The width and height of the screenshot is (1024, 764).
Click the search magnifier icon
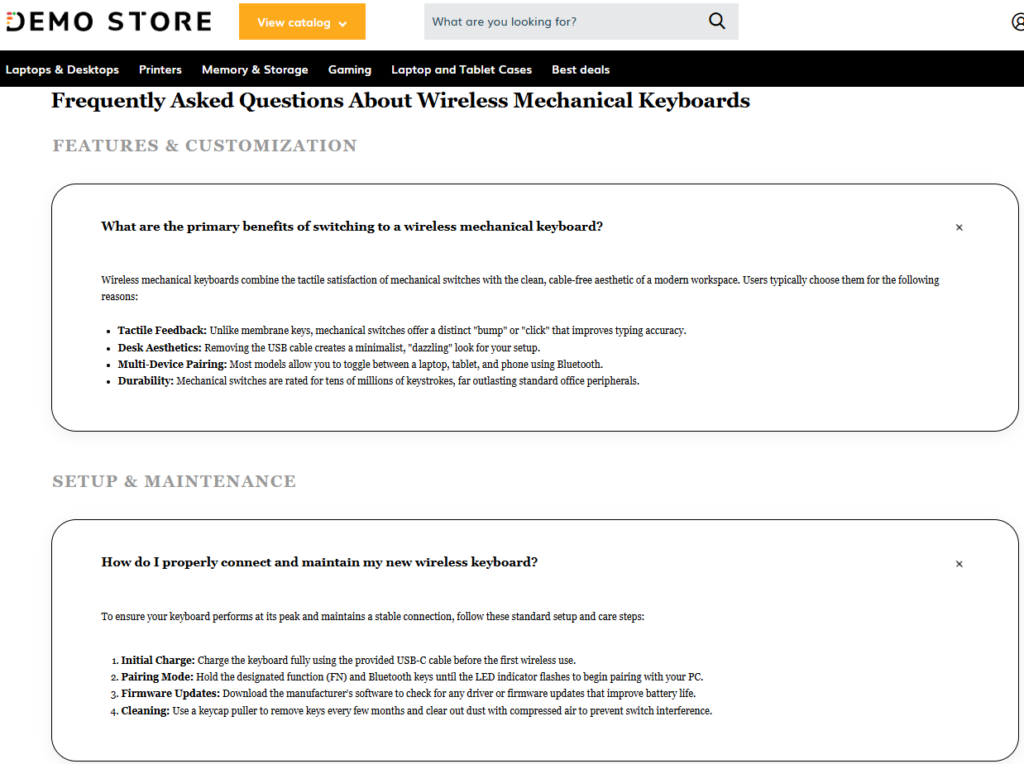point(717,21)
